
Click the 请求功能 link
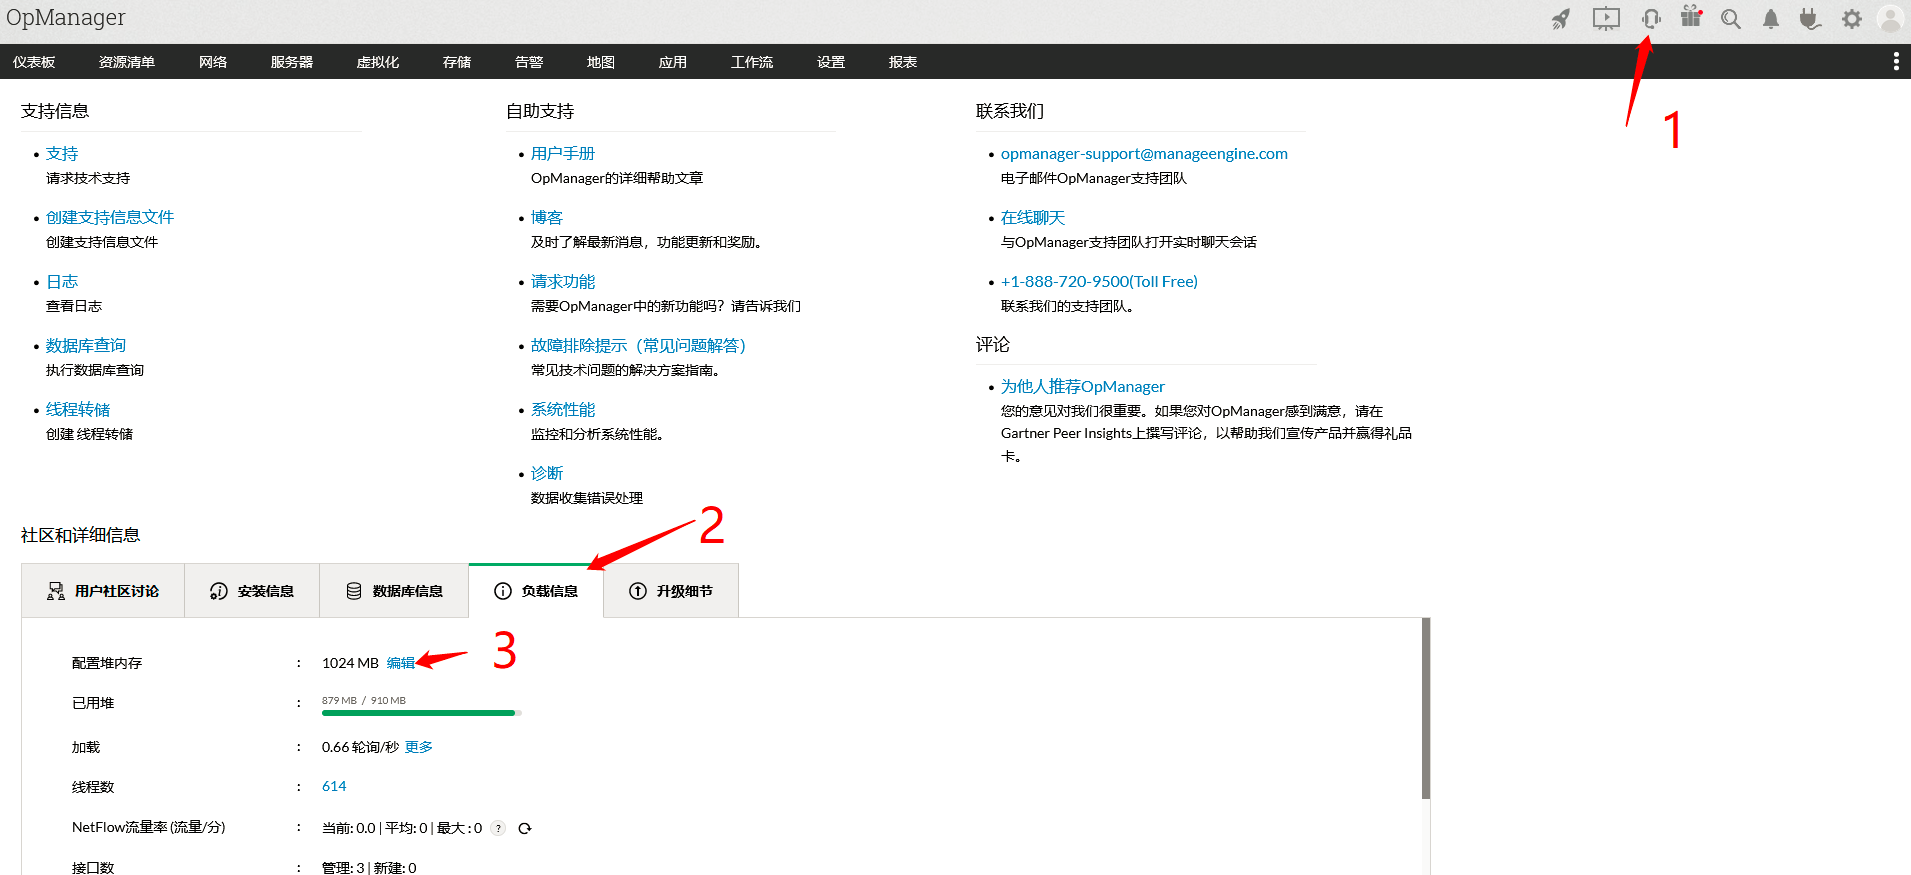click(563, 282)
